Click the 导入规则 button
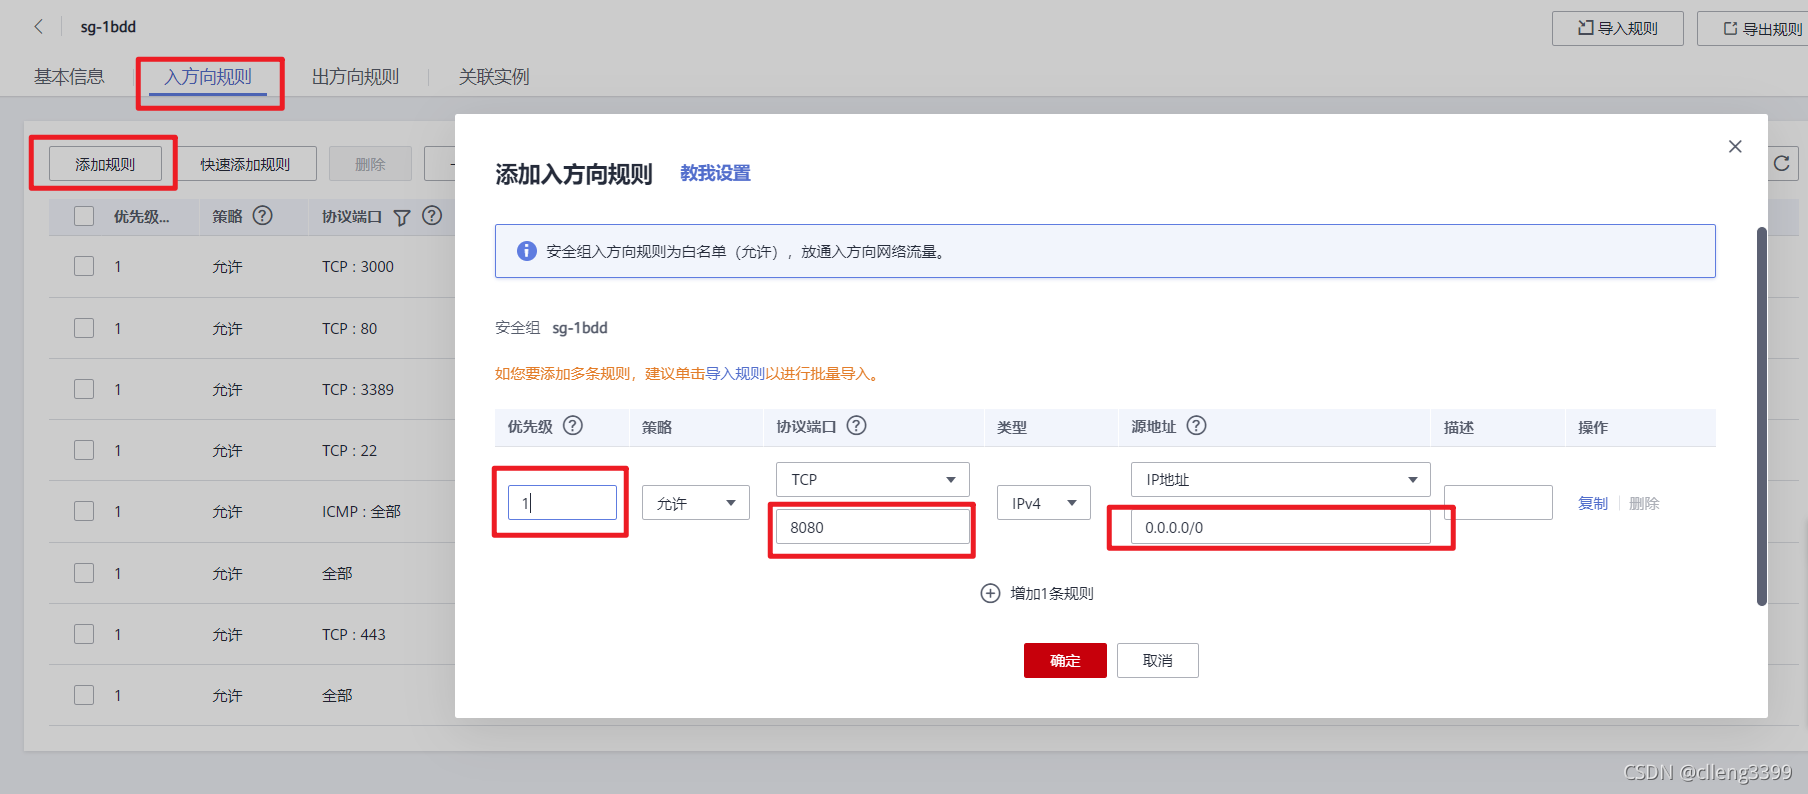1808x794 pixels. click(1618, 28)
